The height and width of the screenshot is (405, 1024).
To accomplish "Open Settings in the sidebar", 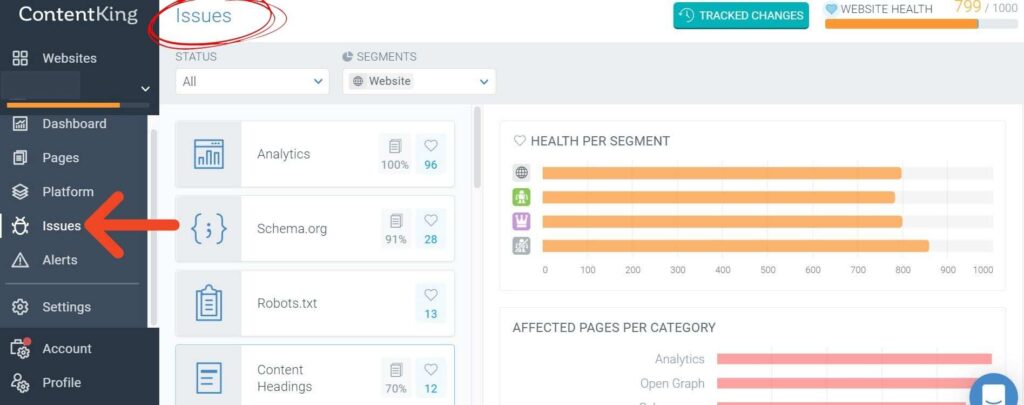I will click(66, 307).
